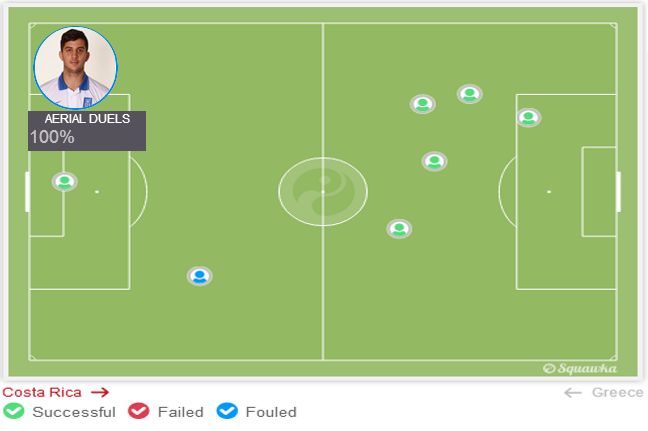Select the green marker on the right penalty-area line
Viewport: 648px width, 431px height.
pos(528,117)
